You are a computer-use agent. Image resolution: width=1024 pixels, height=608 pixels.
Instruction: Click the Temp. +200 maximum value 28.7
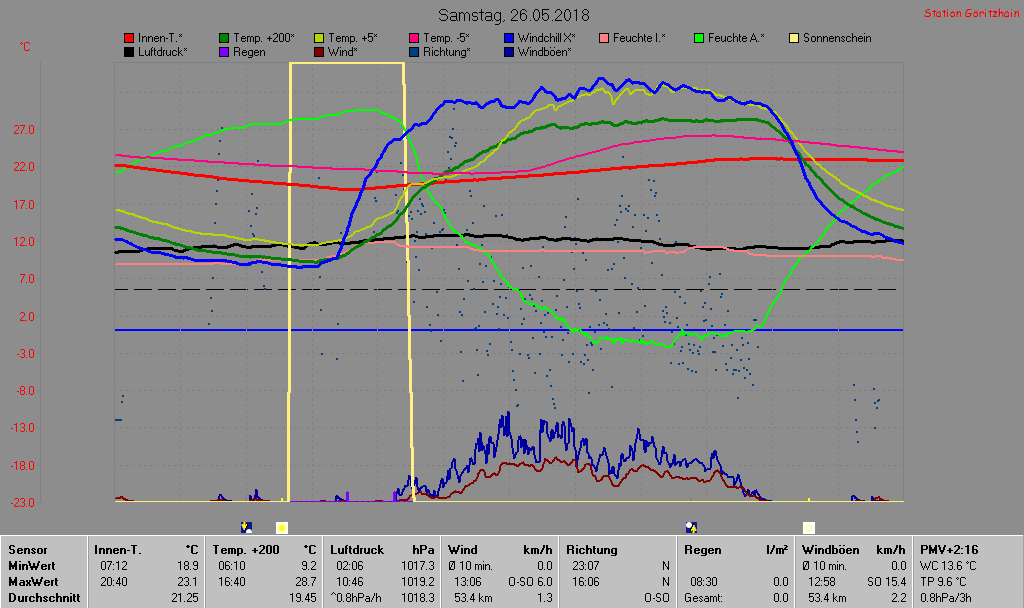(x=306, y=581)
